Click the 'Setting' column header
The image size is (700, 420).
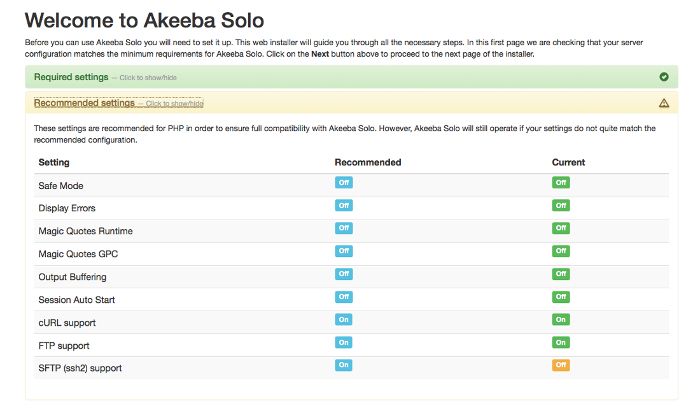pos(54,162)
